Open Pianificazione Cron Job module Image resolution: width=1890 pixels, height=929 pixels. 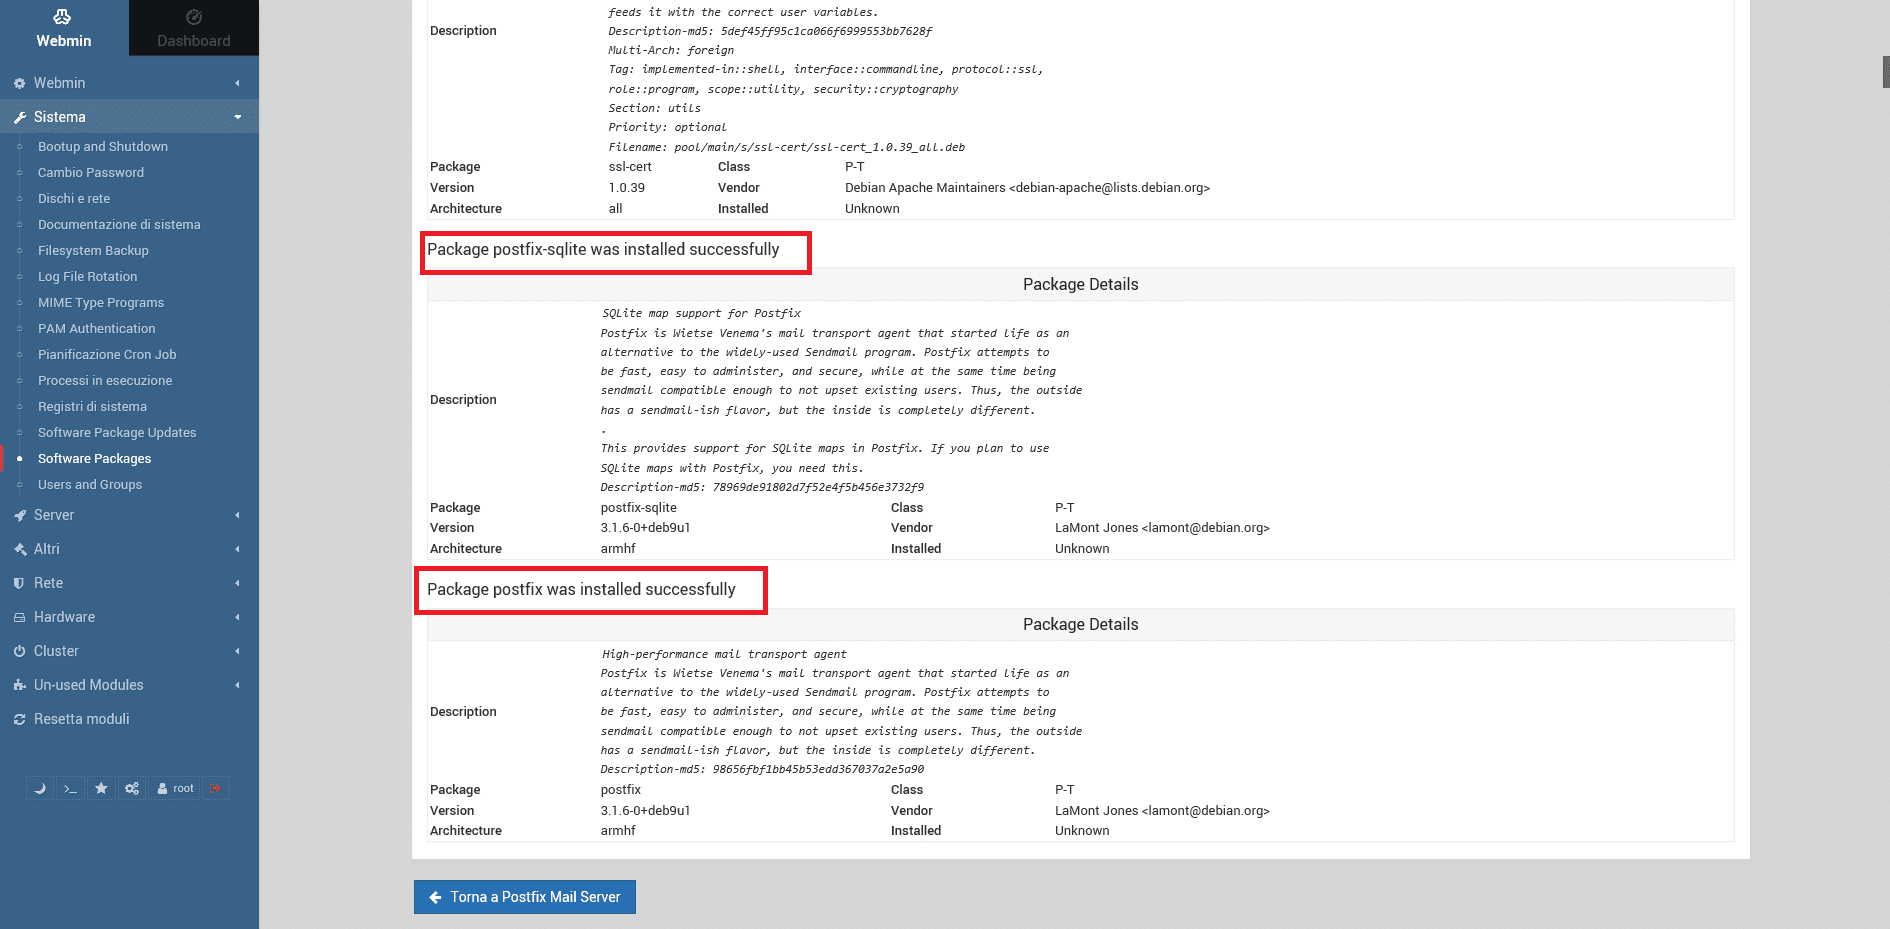107,354
